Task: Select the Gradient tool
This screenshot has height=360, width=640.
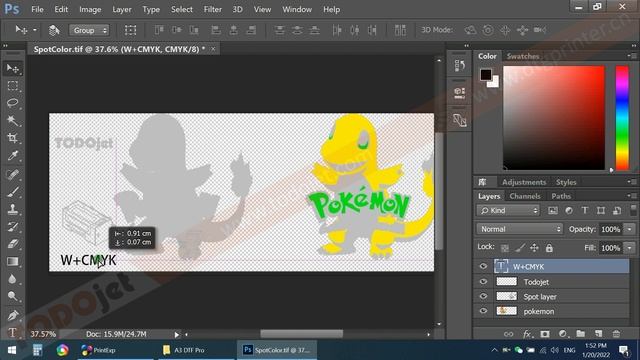Action: (x=13, y=261)
